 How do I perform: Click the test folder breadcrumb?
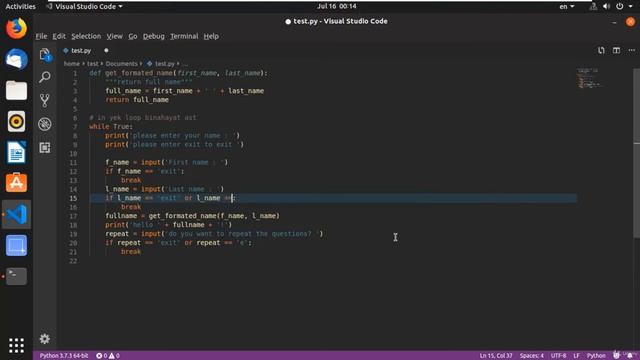pyautogui.click(x=93, y=64)
